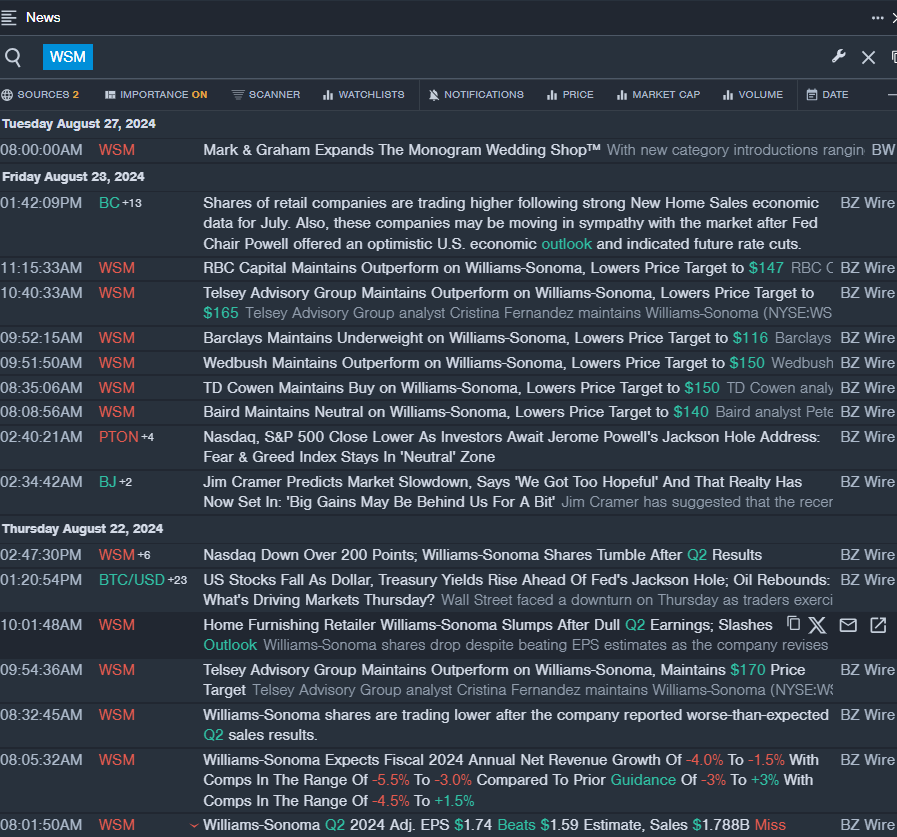
Task: Open the Fiscal 2024 Annual Net Revenue story
Action: coord(511,780)
